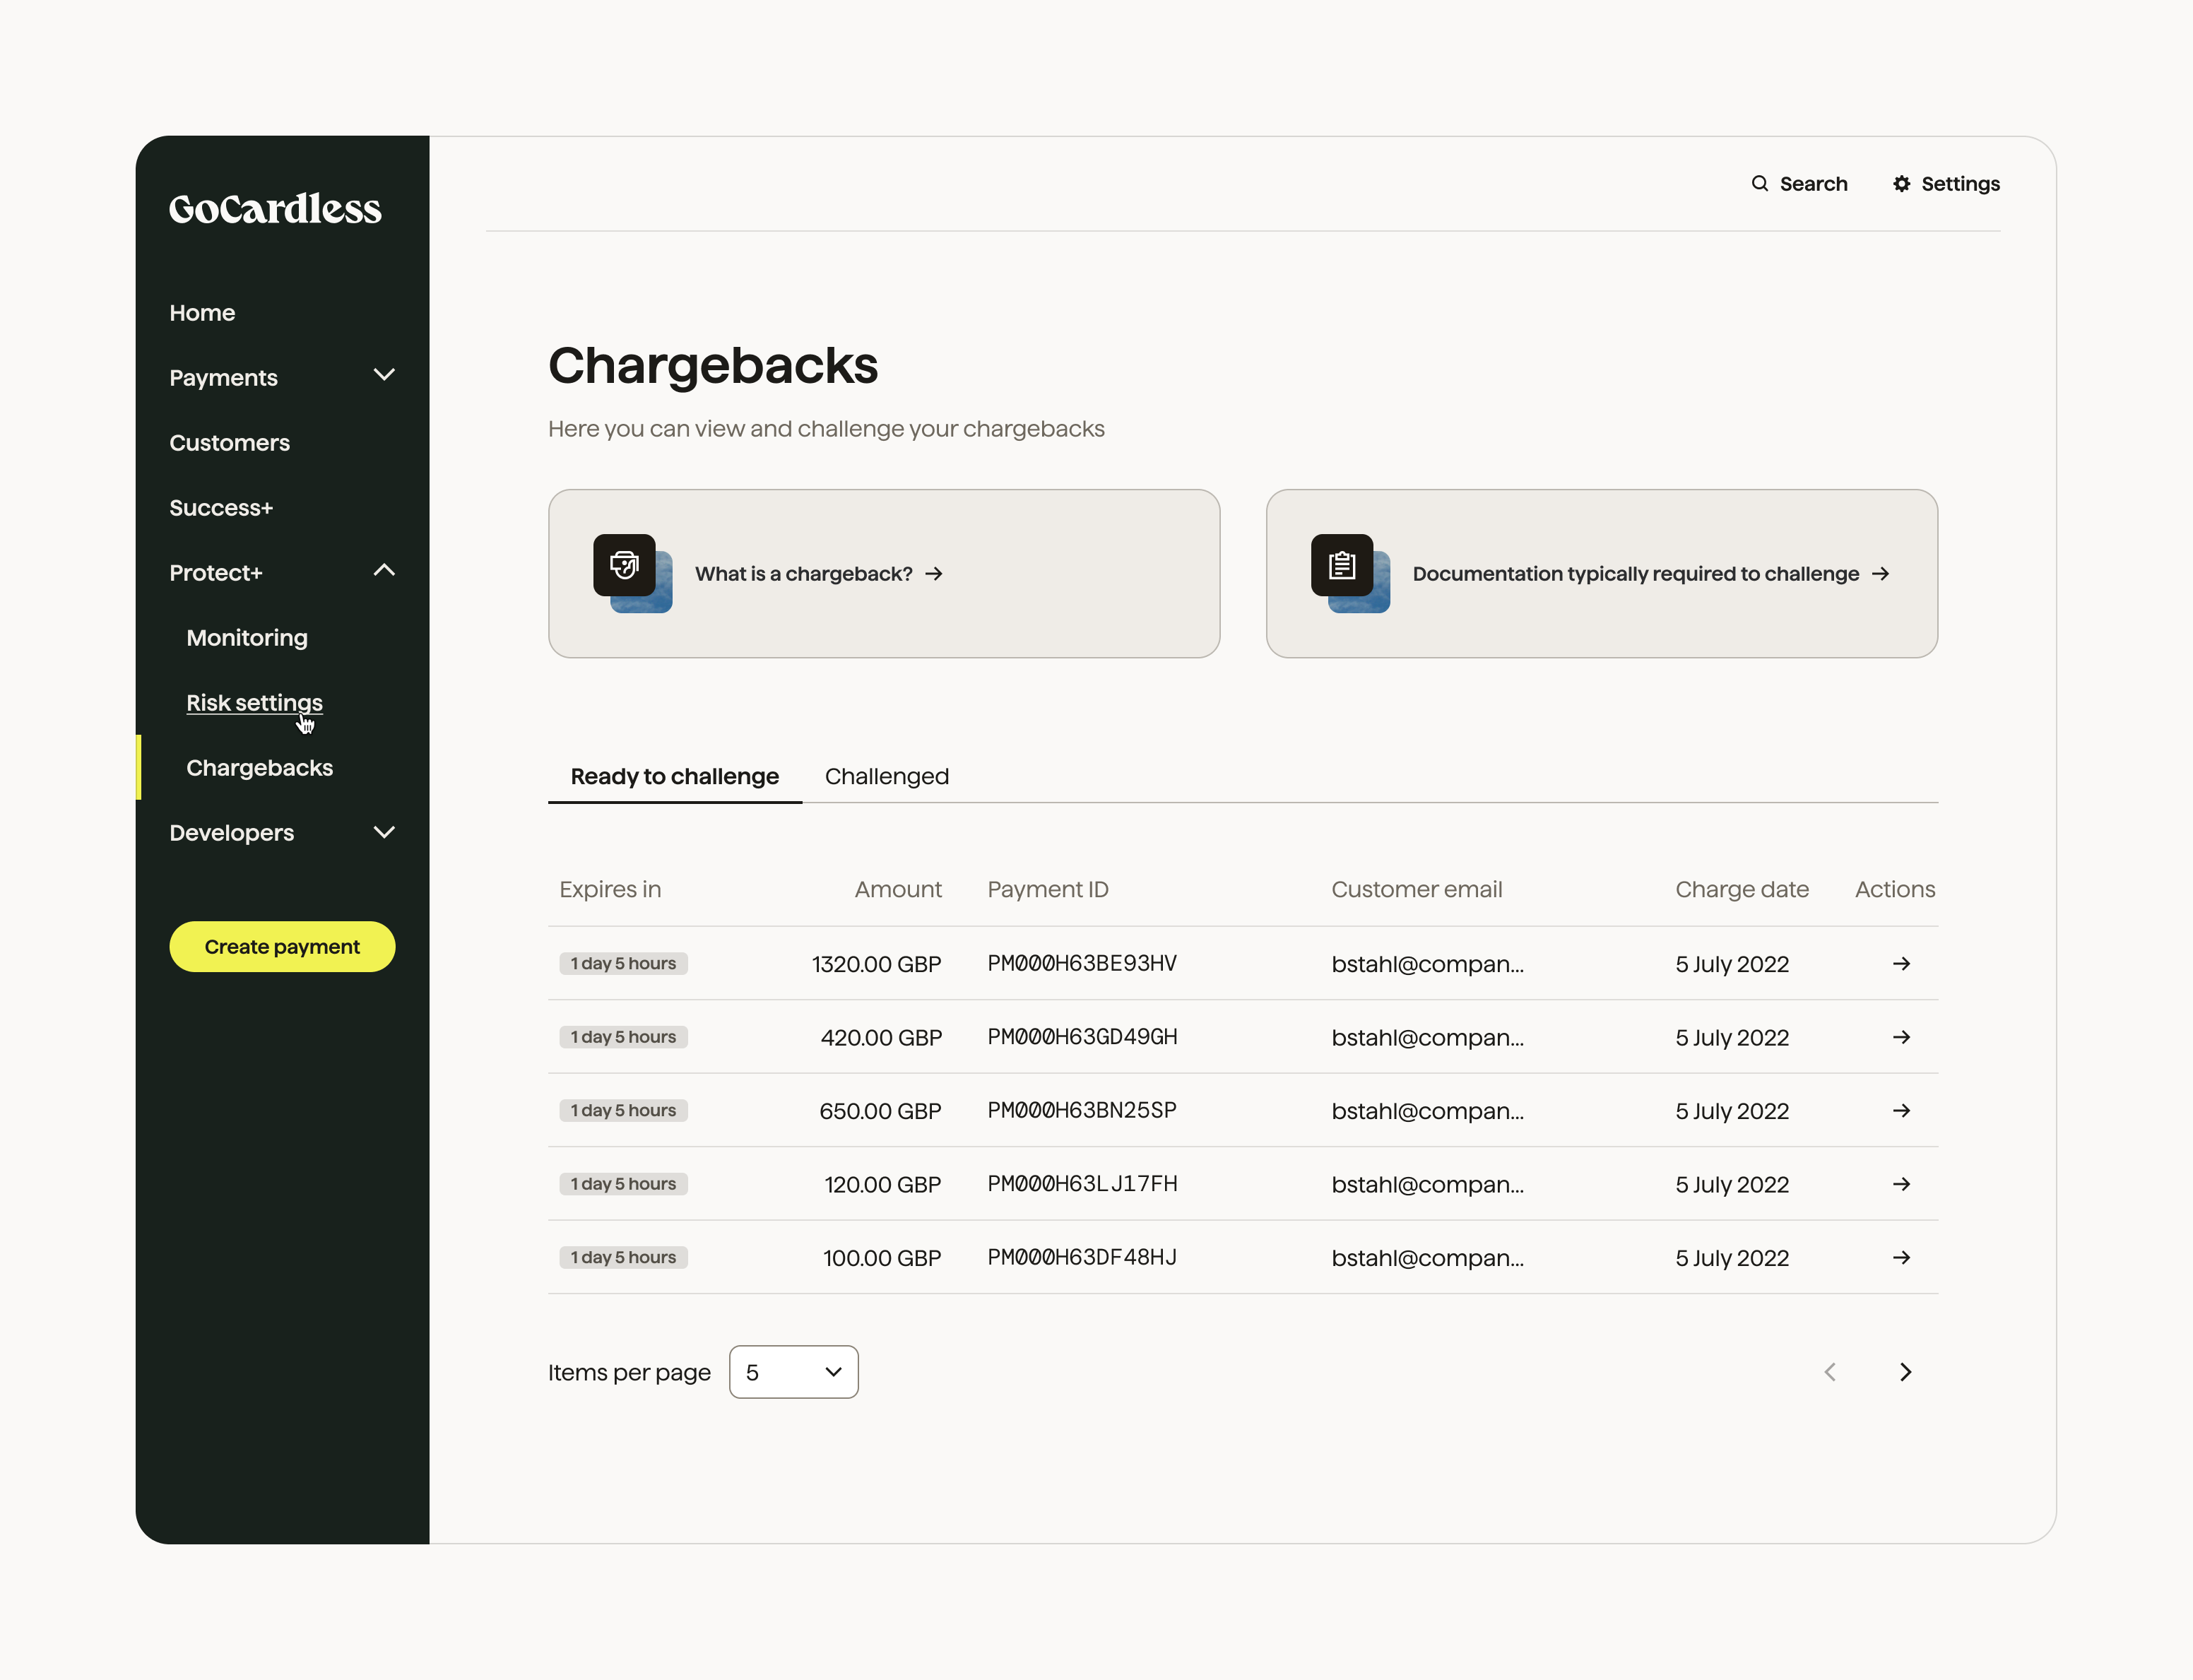
Task: Click the search magnifier icon
Action: pyautogui.click(x=1759, y=183)
